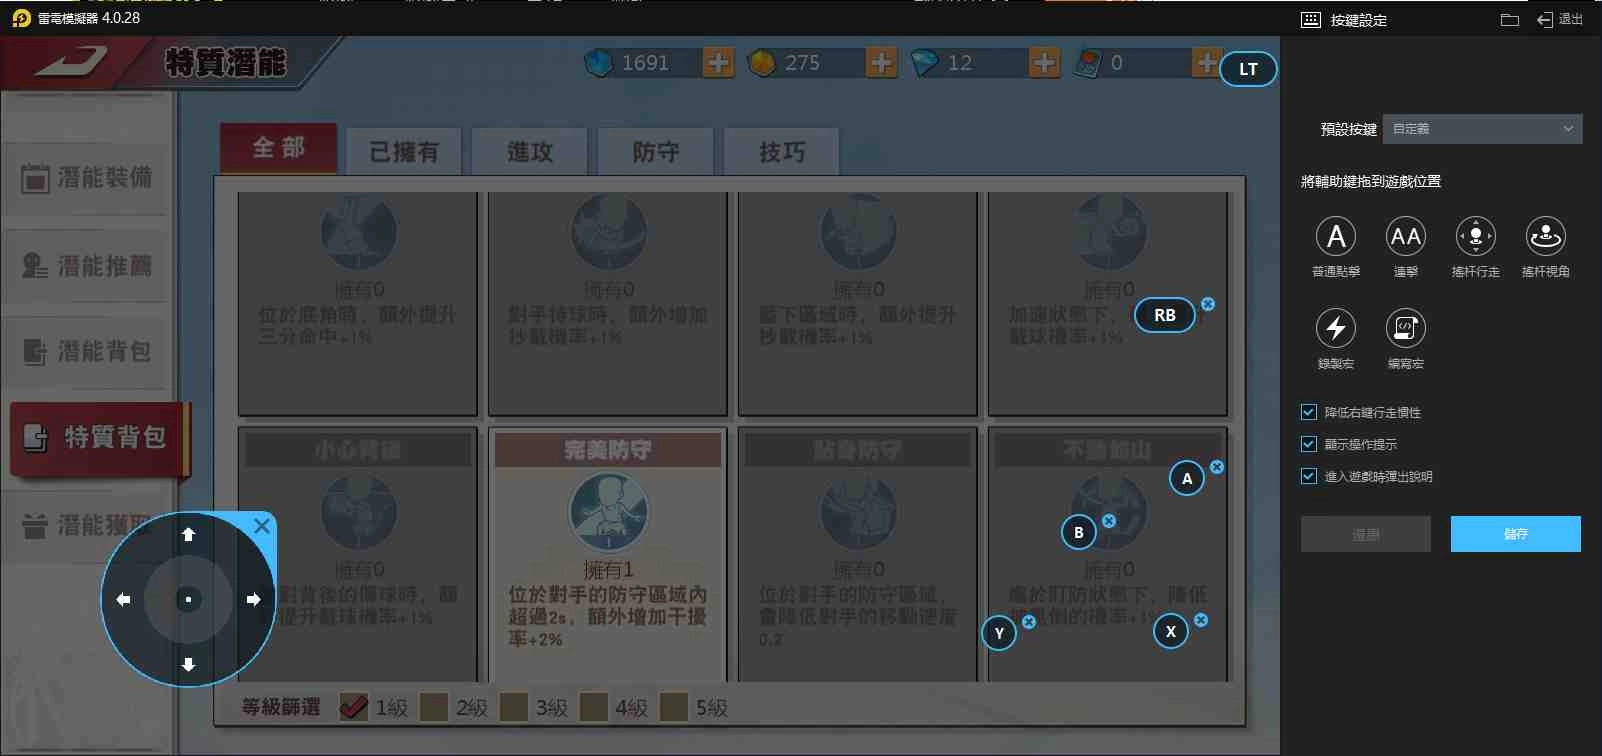Open the folder icon in keymap header

[x=1510, y=20]
